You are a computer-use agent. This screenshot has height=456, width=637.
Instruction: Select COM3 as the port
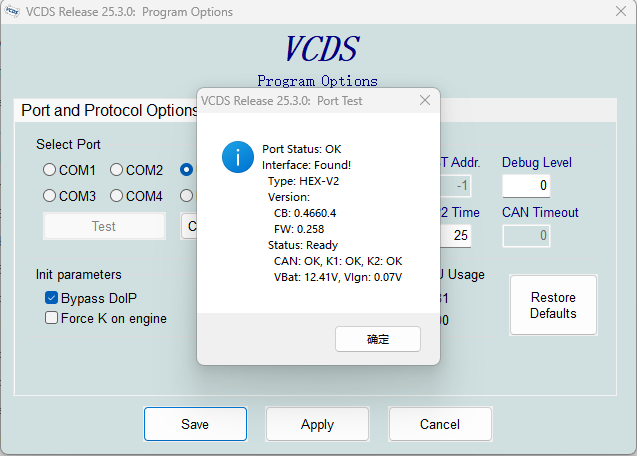point(50,196)
